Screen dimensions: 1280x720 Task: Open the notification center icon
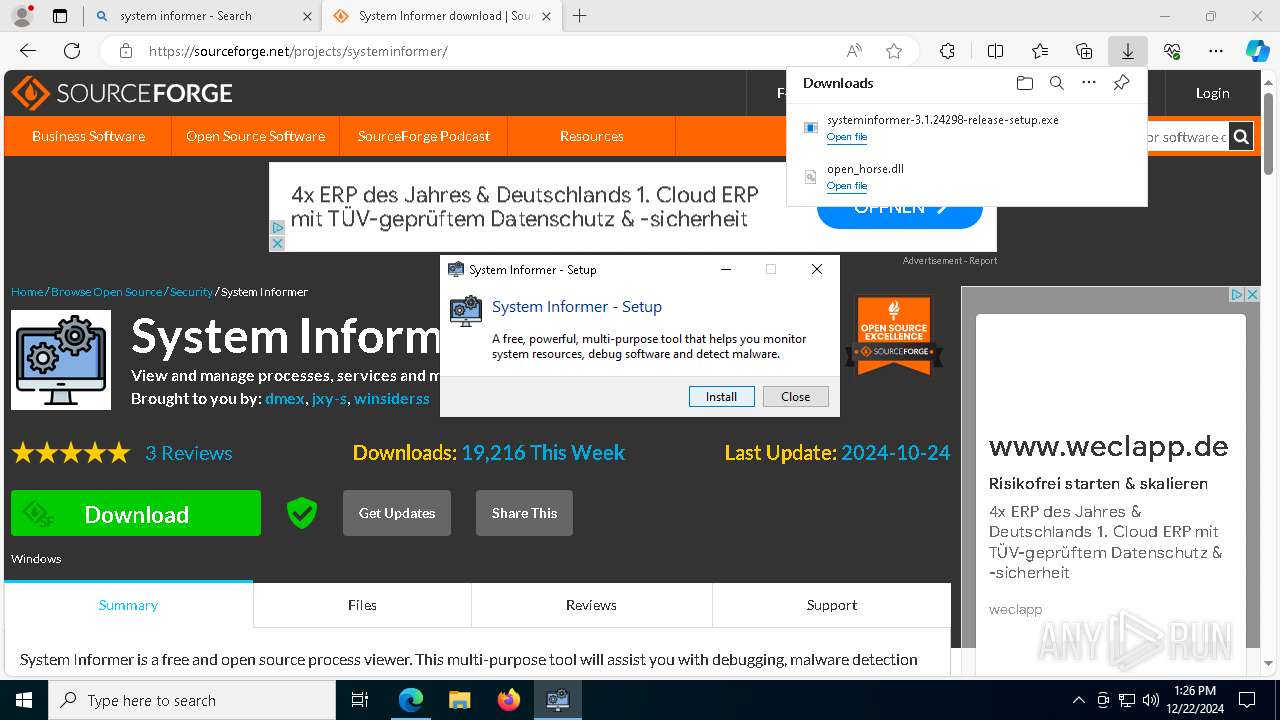(x=1247, y=700)
